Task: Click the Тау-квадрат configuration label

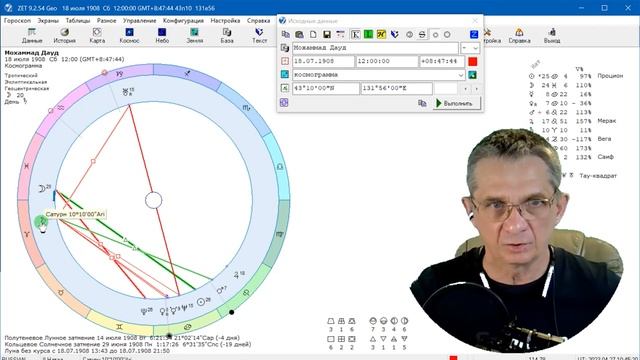Action: [598, 176]
